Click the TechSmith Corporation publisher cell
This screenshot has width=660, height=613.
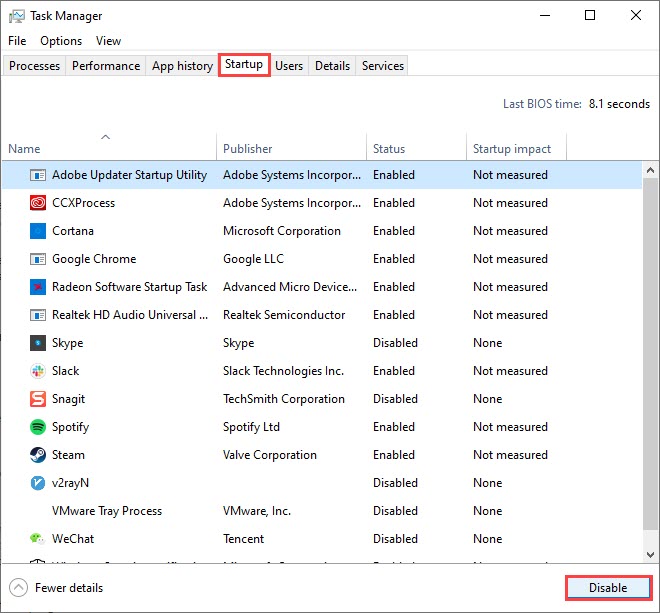tap(284, 399)
